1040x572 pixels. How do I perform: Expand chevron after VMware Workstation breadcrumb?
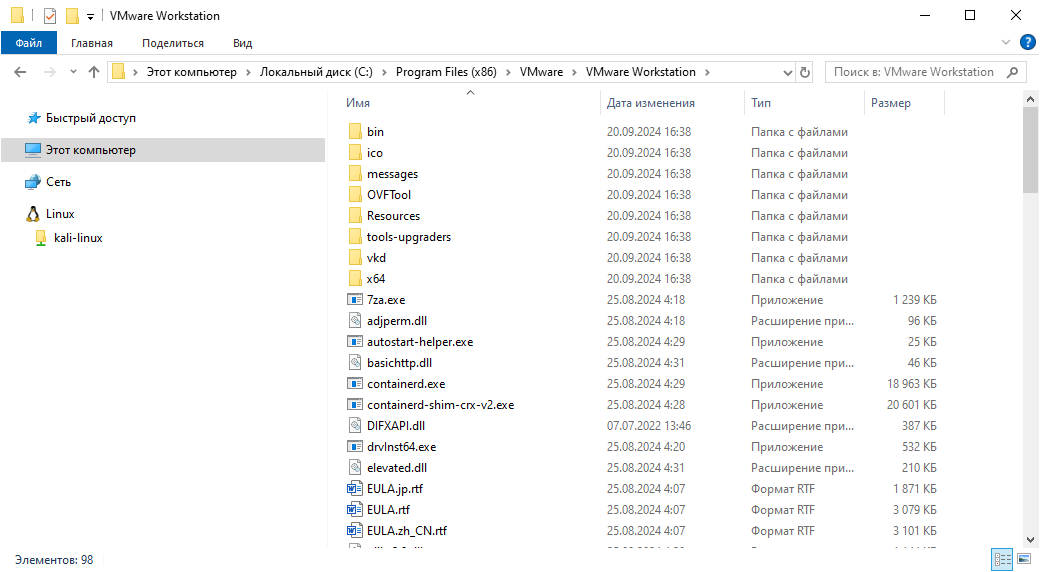coord(708,72)
